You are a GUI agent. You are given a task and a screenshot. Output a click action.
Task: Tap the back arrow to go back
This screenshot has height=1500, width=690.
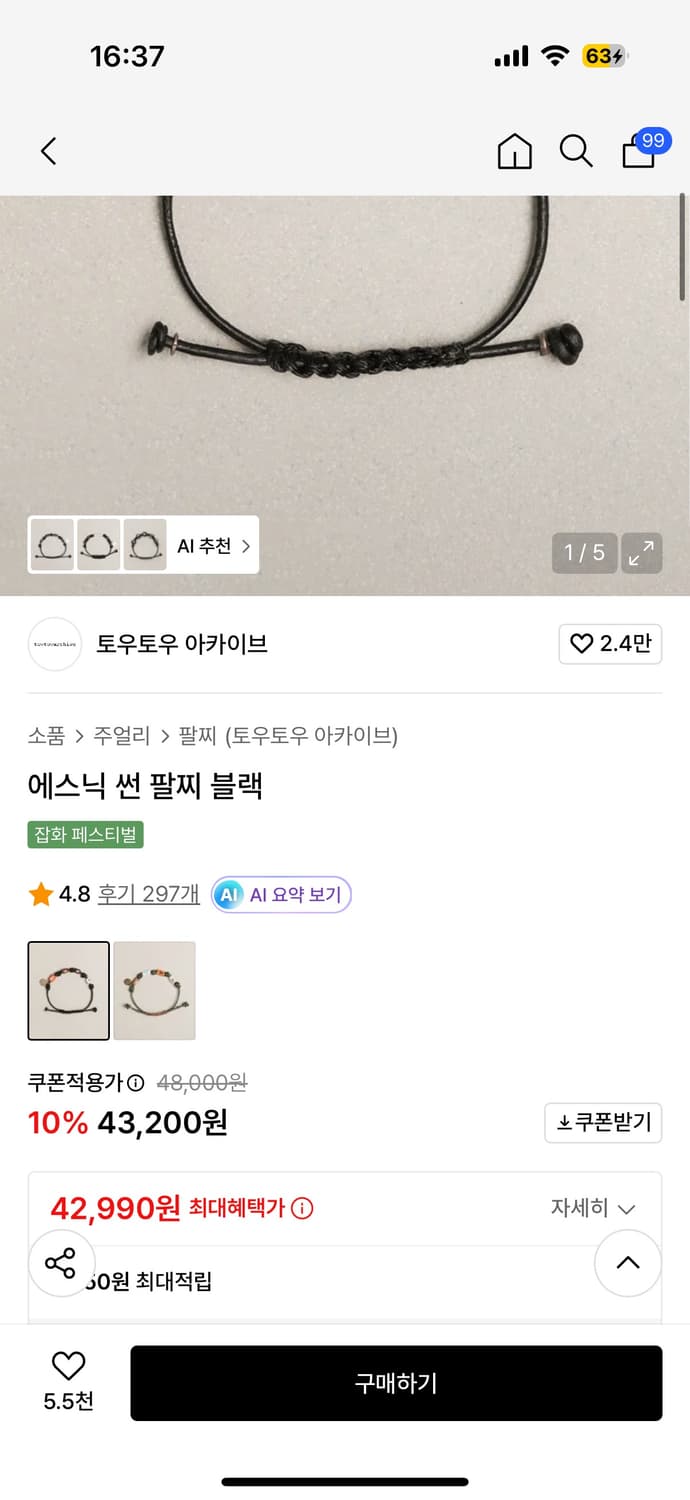tap(49, 150)
